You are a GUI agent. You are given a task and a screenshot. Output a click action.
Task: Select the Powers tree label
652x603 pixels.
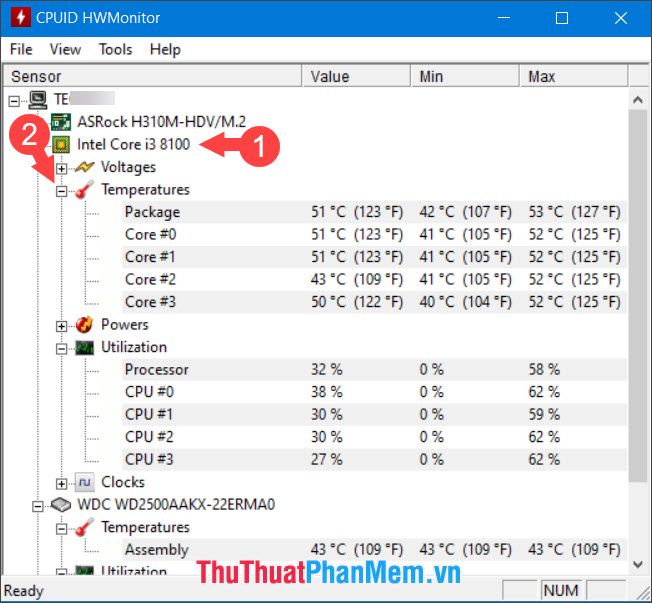point(125,324)
